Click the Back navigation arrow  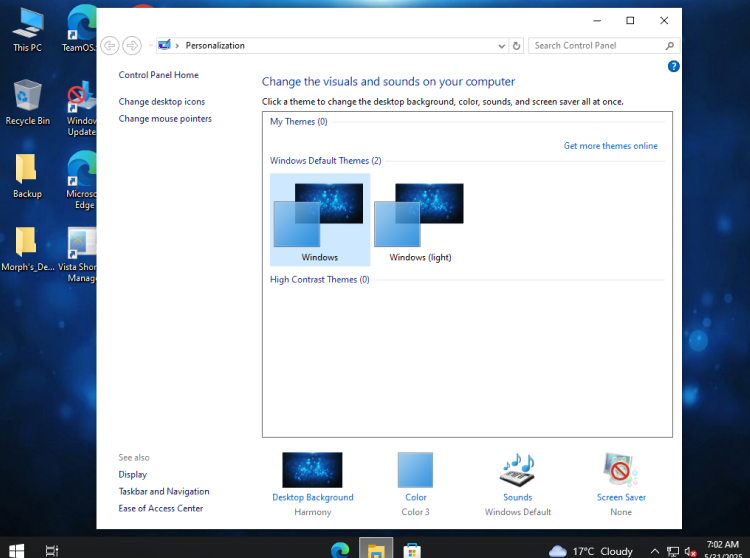click(x=110, y=46)
